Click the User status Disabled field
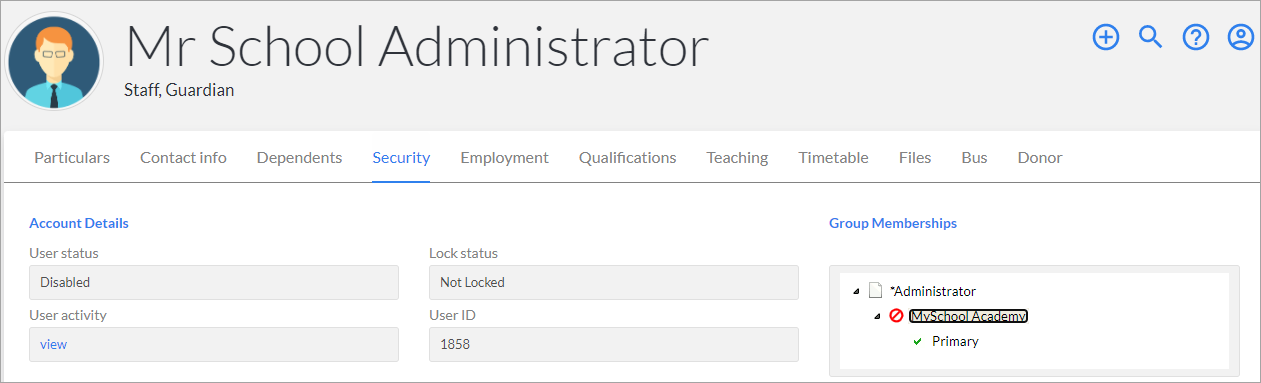The width and height of the screenshot is (1261, 383). (x=214, y=282)
